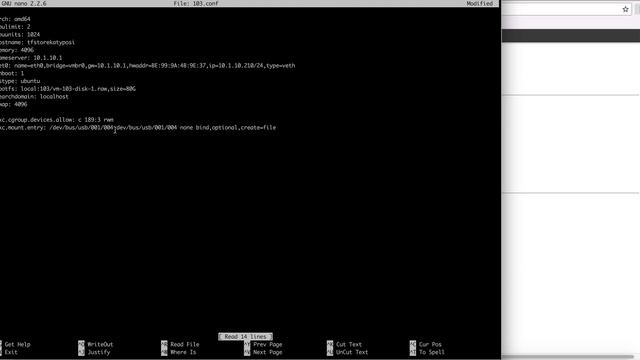Click the 'Cut Text' shortcut label
Viewport: 640px width, 360px height.
[349, 344]
